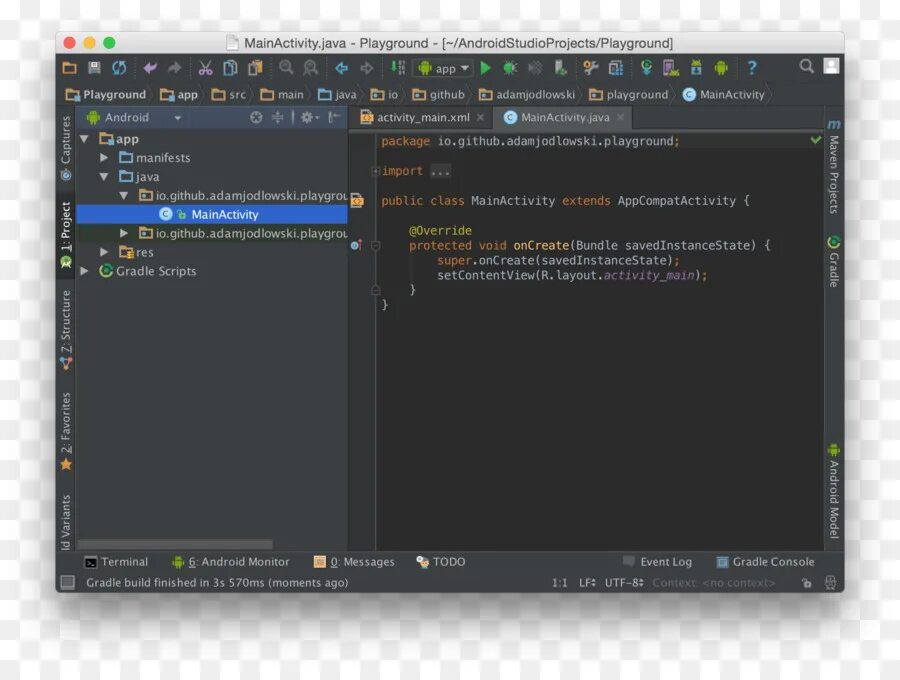Open Android Device Monitor icon

pyautogui.click(x=721, y=68)
